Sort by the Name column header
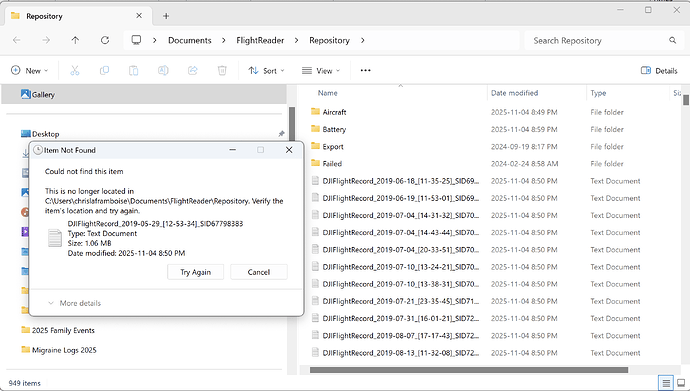This screenshot has height=391, width=690. tap(328, 93)
